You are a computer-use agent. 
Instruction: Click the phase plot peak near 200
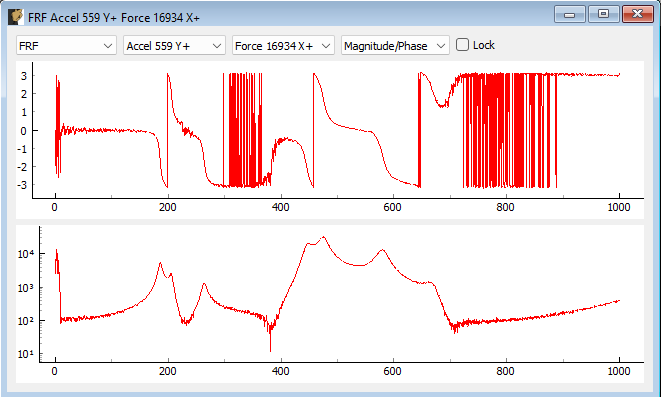tap(168, 74)
